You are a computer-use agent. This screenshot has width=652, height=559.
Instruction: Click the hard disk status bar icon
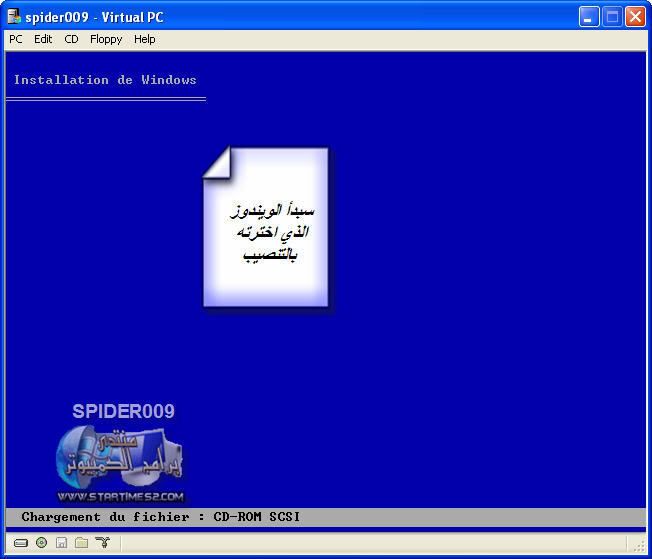(x=21, y=543)
